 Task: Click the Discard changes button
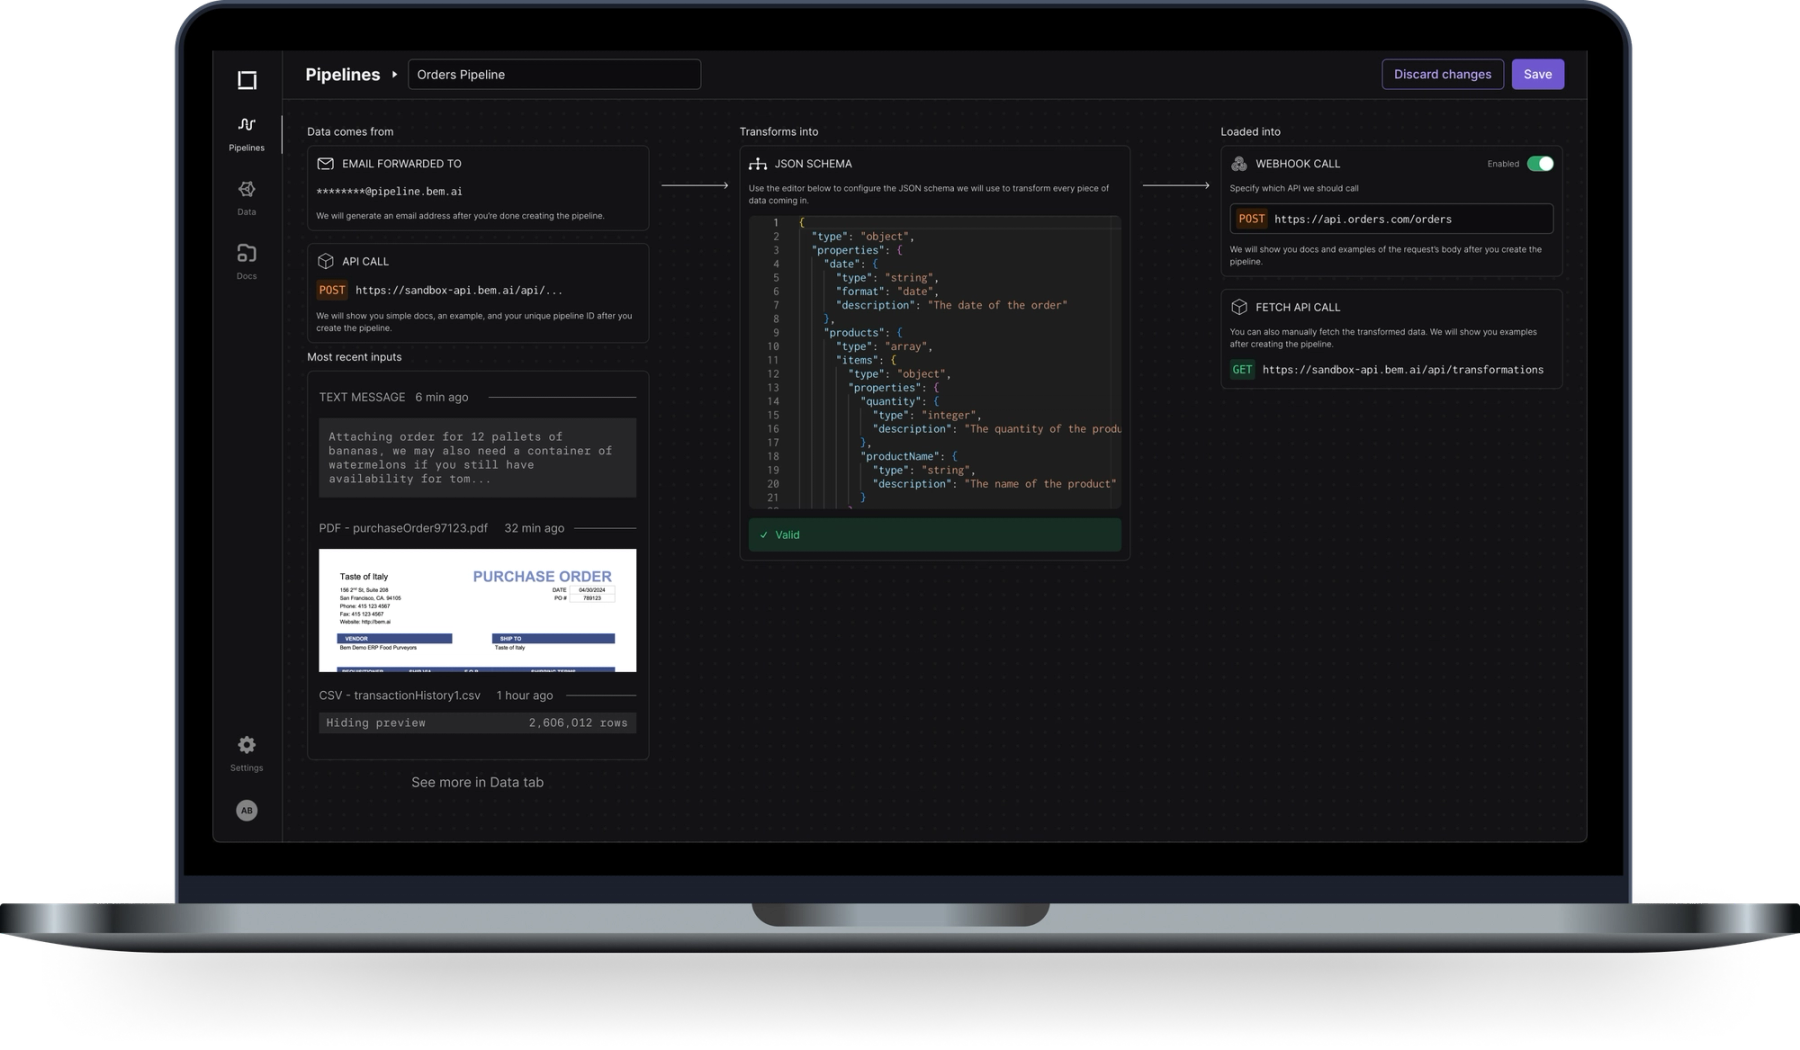[1442, 74]
